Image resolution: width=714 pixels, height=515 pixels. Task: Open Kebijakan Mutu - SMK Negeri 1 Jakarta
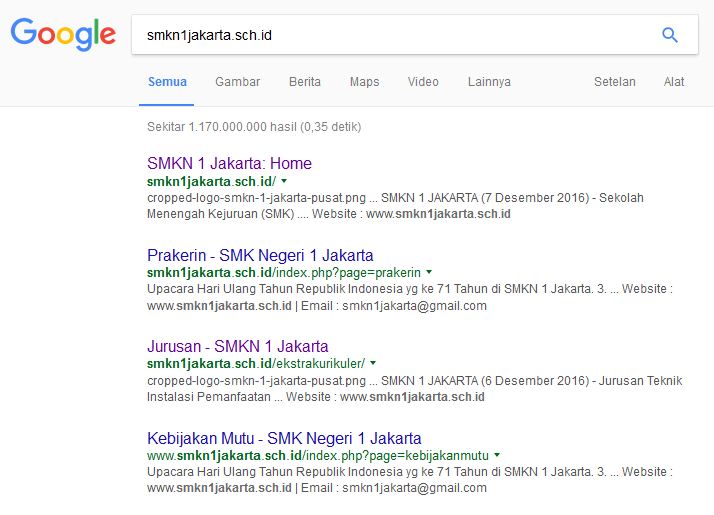tap(284, 438)
